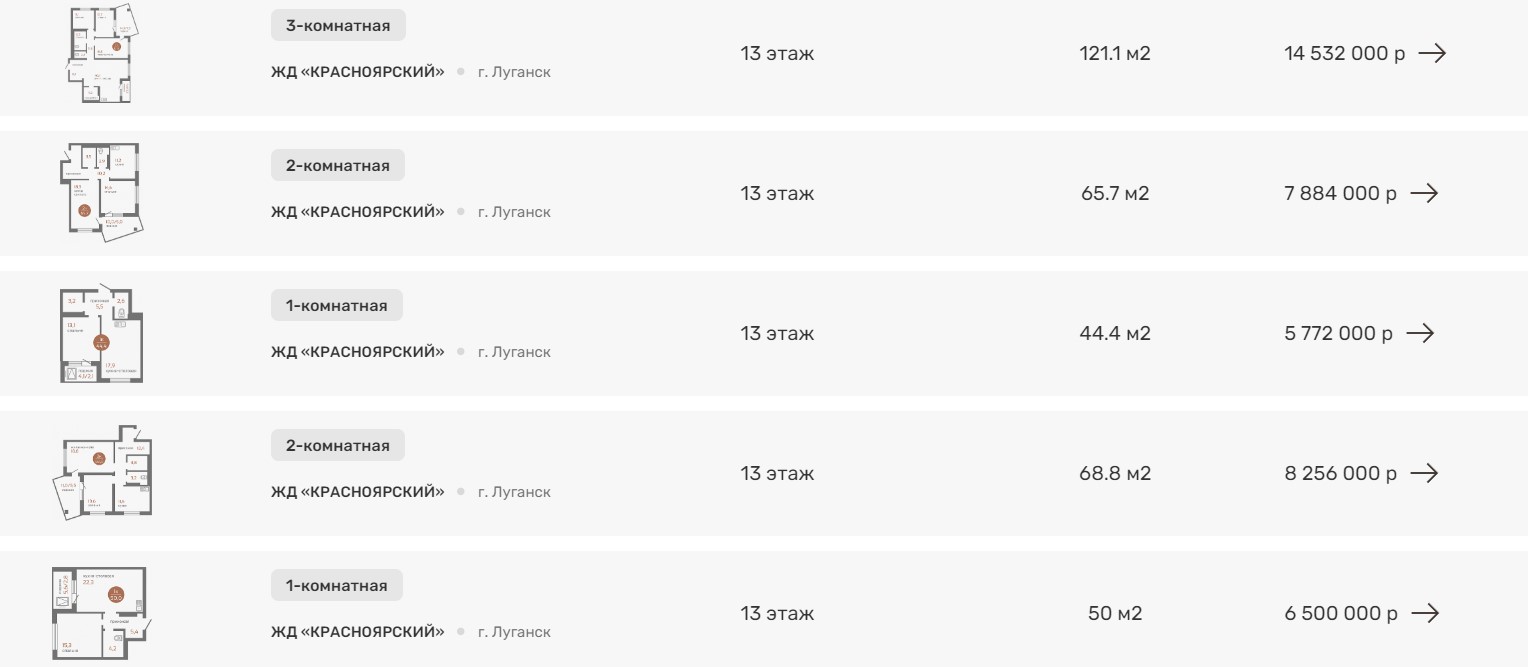Open floor plan thumbnail of 121.1 м2 apartment
The image size is (1528, 667).
tap(100, 54)
